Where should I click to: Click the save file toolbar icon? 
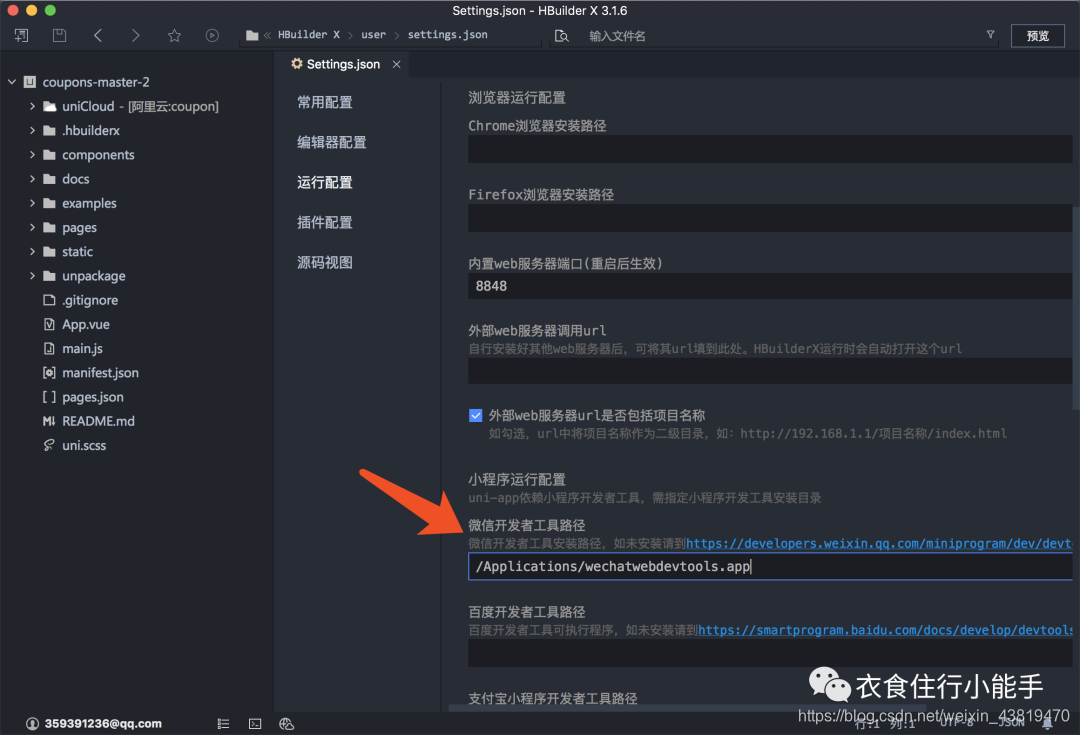click(x=59, y=35)
